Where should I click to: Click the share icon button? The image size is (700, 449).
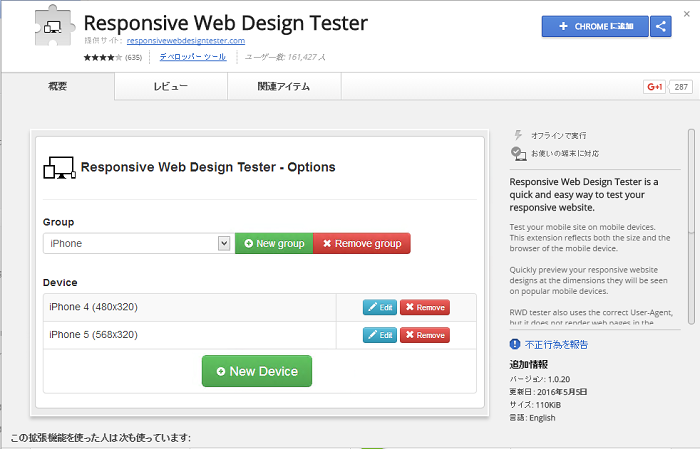[661, 26]
